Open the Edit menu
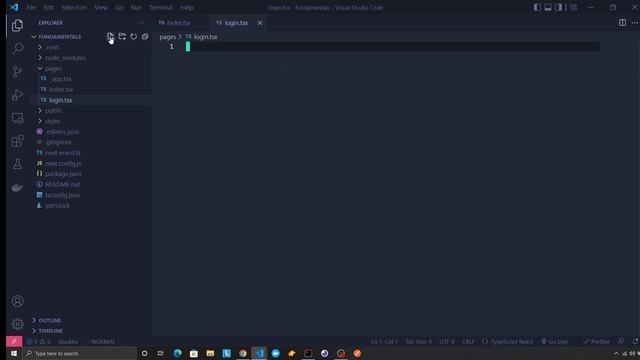Screen dimensions: 640x360 (x=49, y=7)
